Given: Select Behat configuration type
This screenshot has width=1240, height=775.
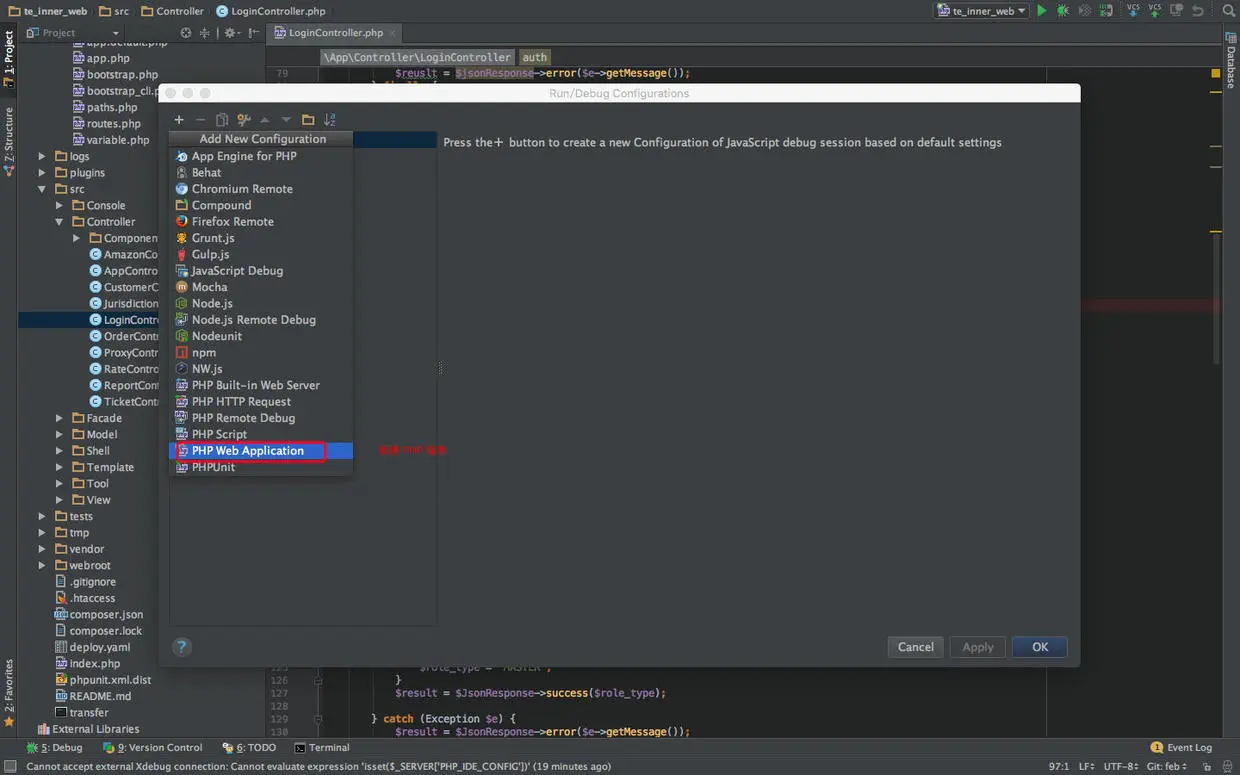Looking at the screenshot, I should click(261, 173).
